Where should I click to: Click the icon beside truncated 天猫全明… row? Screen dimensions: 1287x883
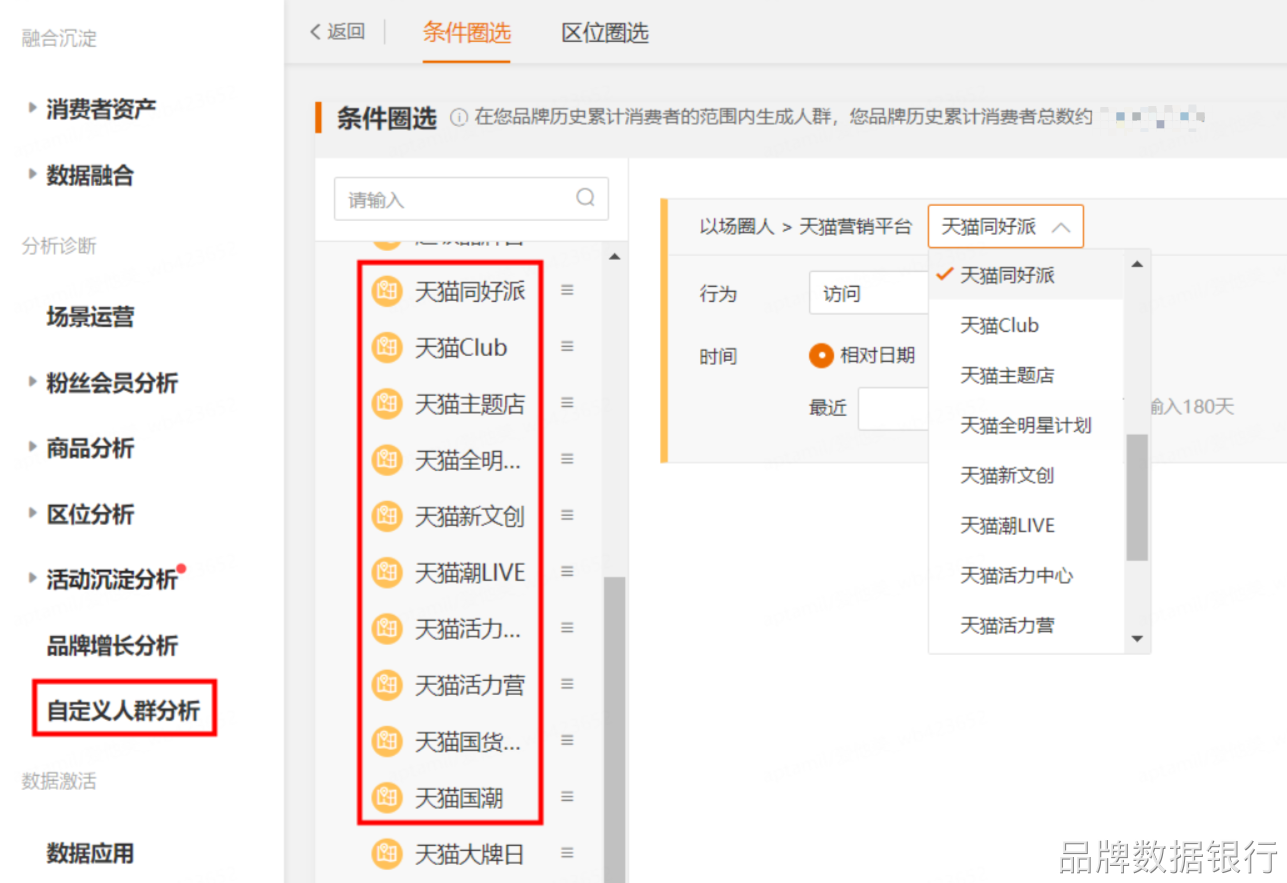coord(387,460)
